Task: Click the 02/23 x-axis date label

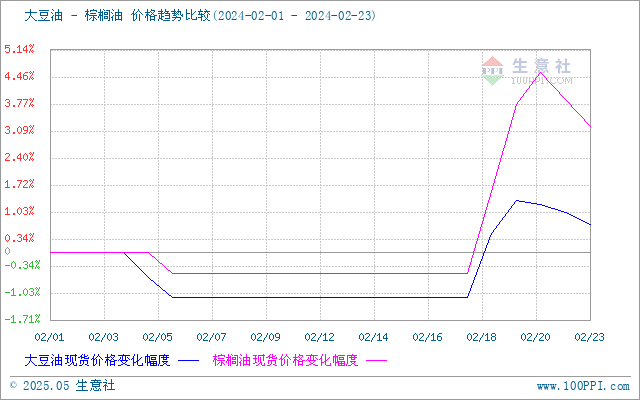Action: [x=589, y=337]
